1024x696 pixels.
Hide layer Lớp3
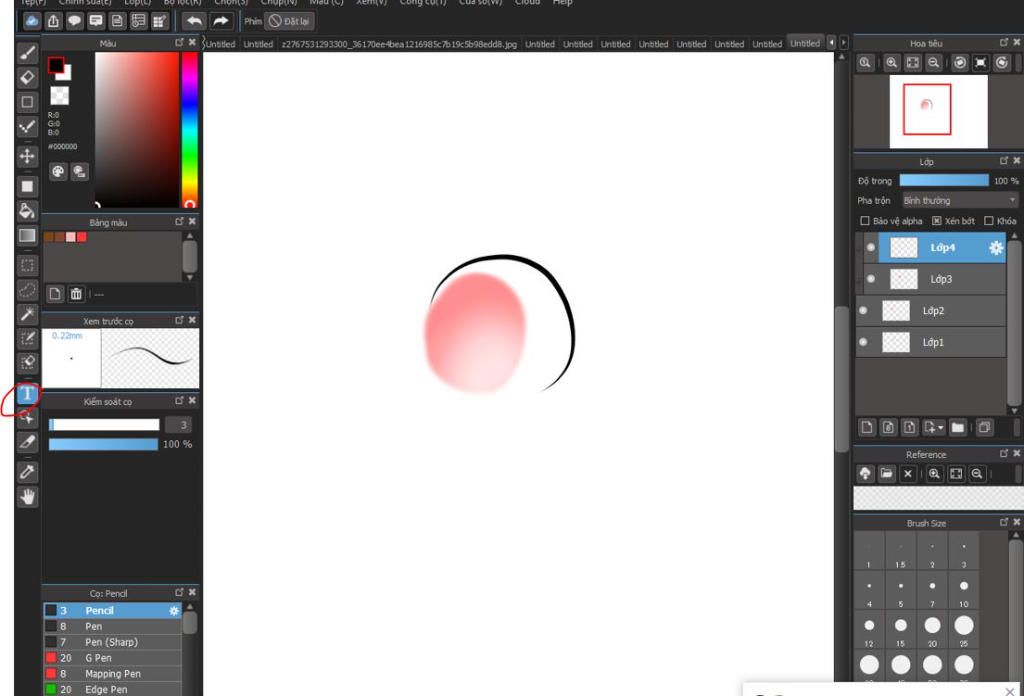(x=871, y=279)
